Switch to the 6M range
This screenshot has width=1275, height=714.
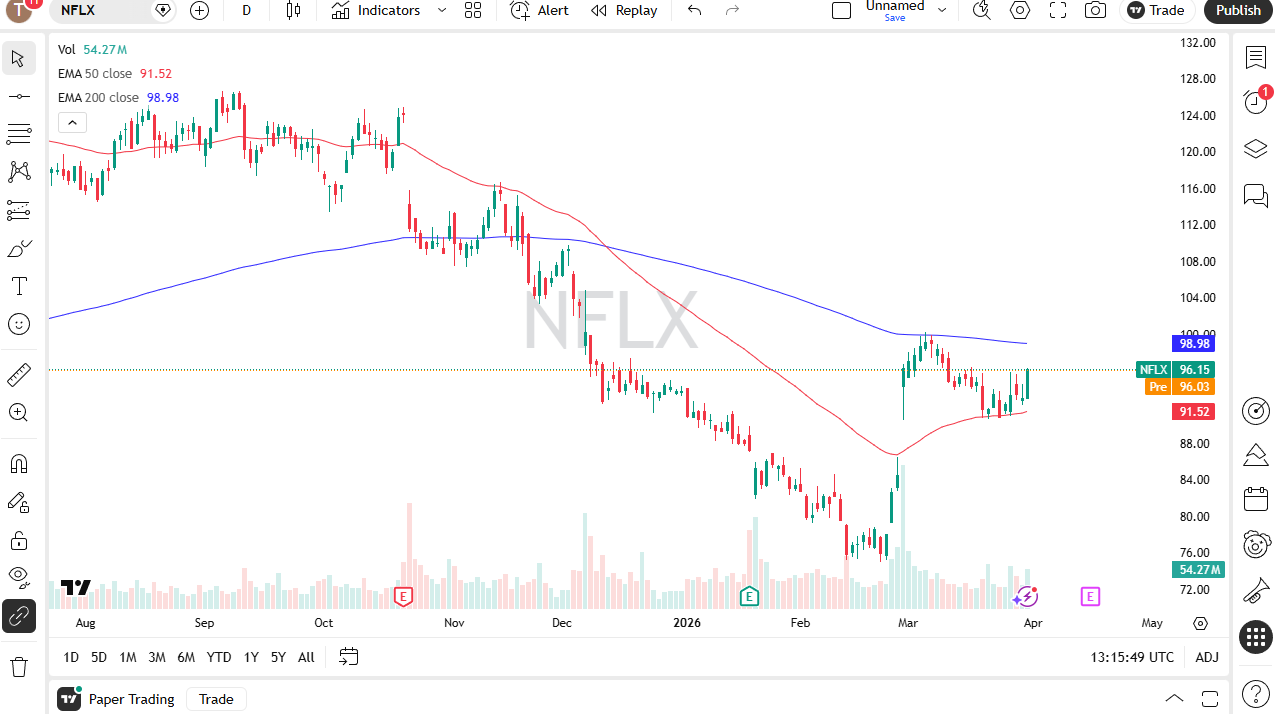click(186, 657)
